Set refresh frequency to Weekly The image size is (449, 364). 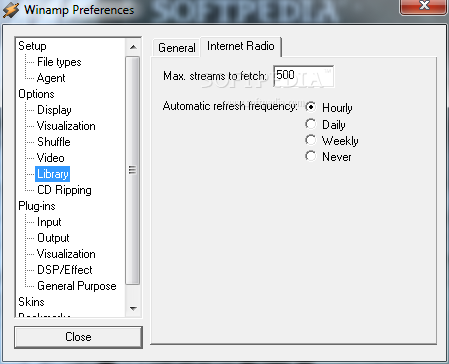pos(332,140)
